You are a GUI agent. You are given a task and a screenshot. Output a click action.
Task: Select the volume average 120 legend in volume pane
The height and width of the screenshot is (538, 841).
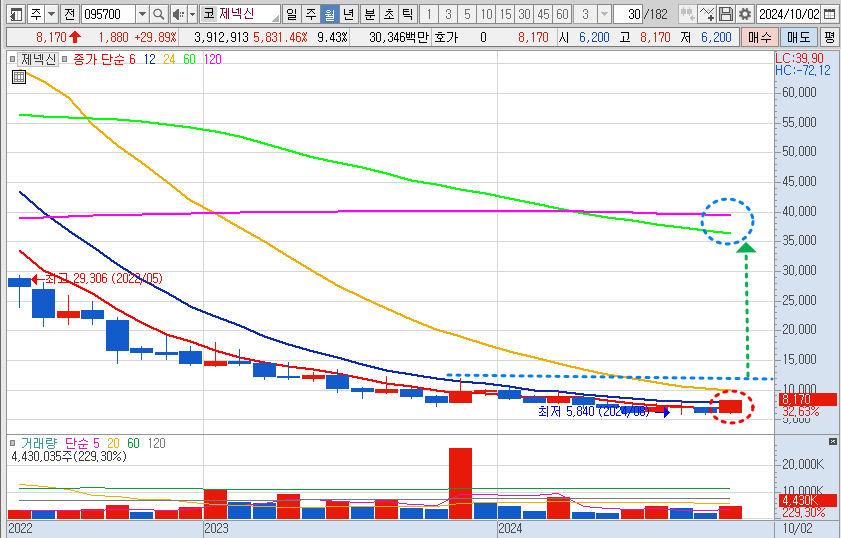(156, 443)
